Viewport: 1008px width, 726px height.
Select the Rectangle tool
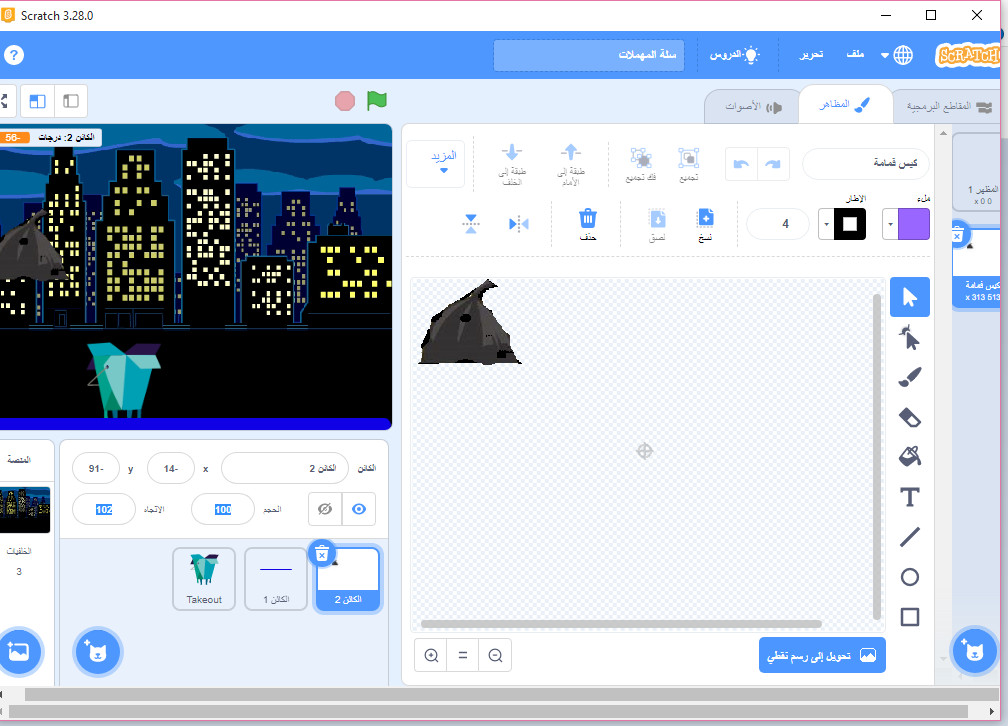tap(909, 617)
